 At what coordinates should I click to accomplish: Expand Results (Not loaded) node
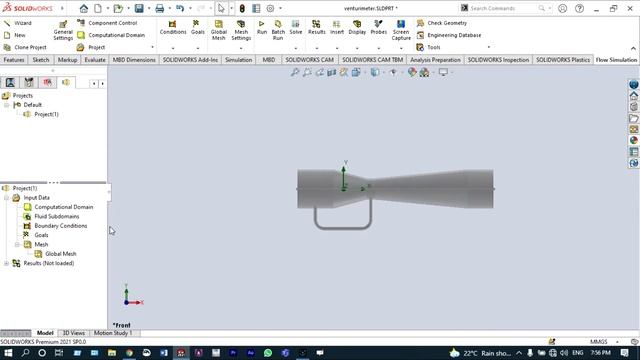[x=7, y=263]
